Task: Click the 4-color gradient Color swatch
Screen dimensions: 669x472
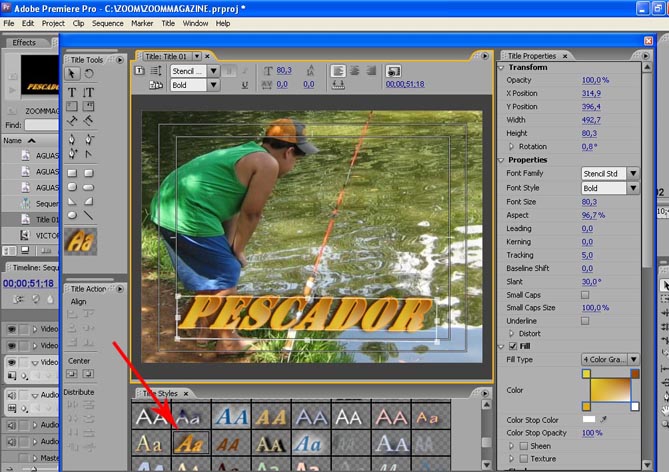Action: point(613,391)
